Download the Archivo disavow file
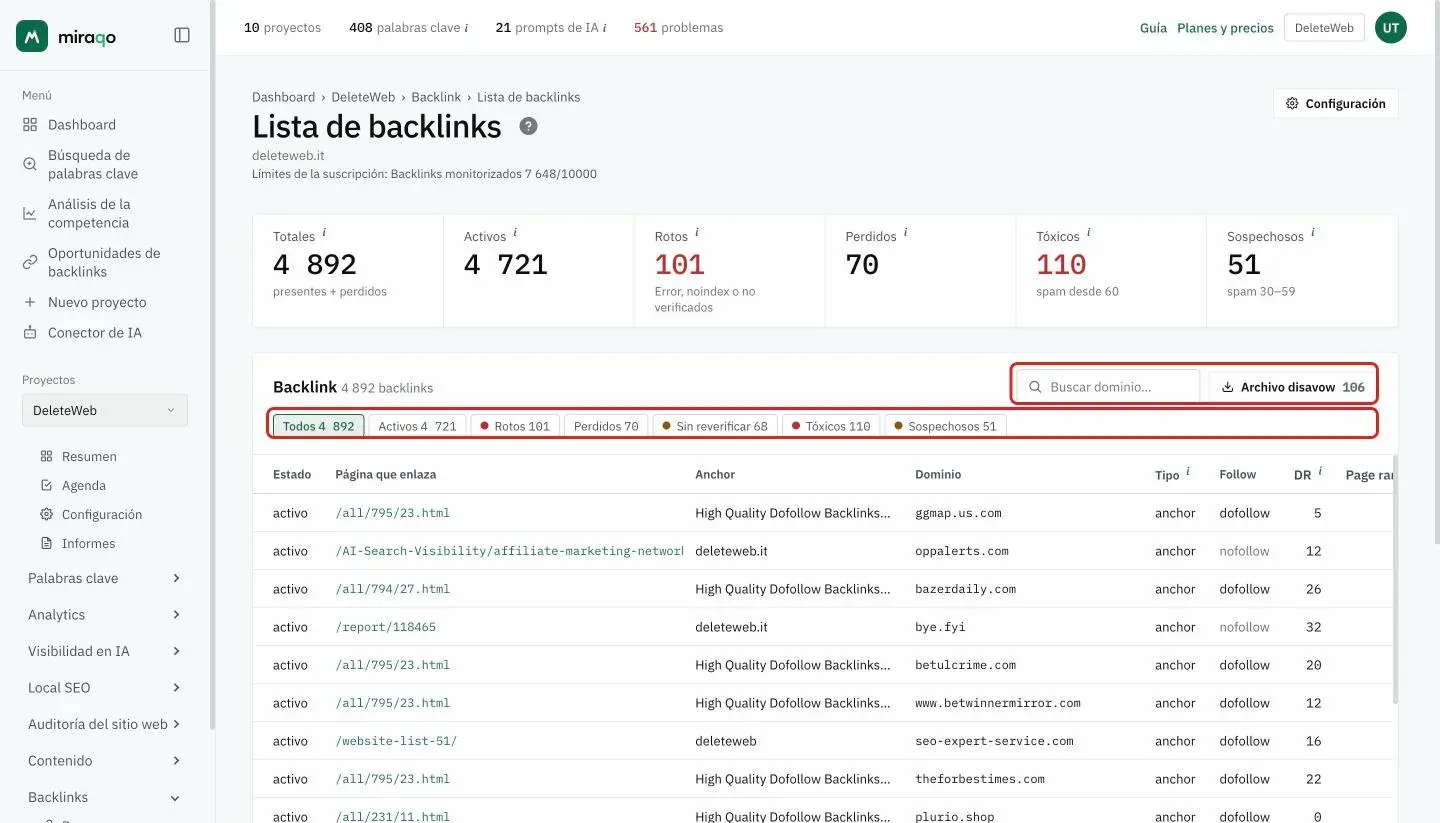Viewport: 1440px width, 823px height. coord(1292,387)
